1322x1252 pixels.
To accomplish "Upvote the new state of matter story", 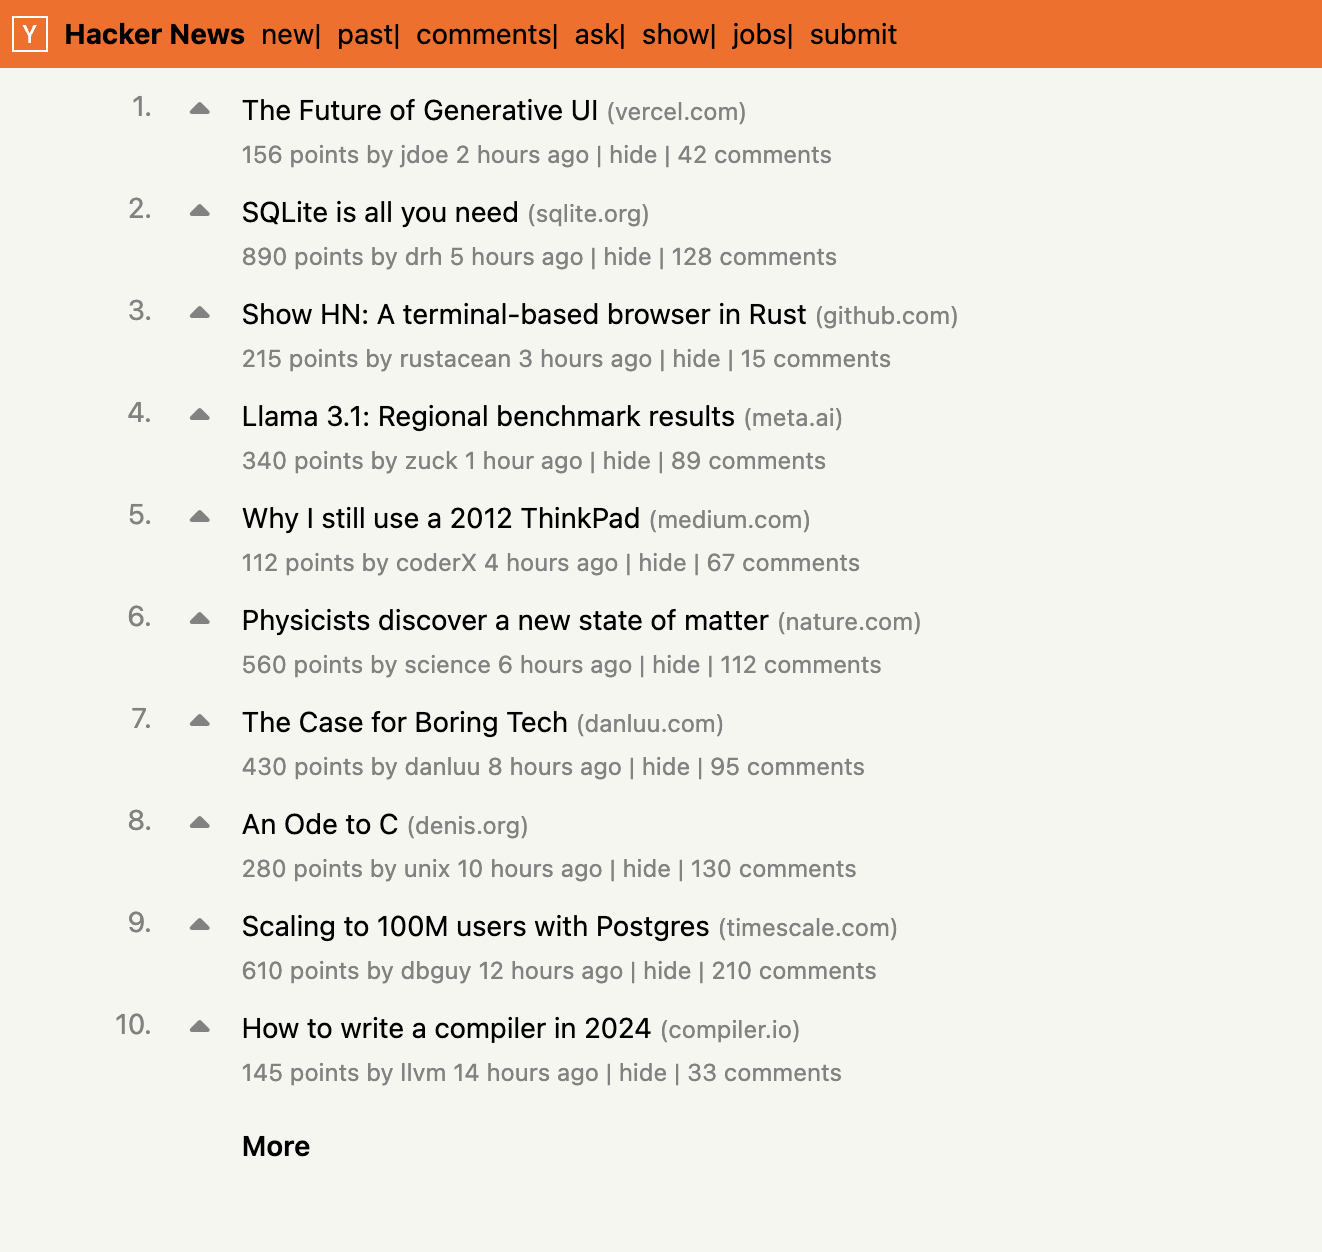I will click(x=200, y=618).
